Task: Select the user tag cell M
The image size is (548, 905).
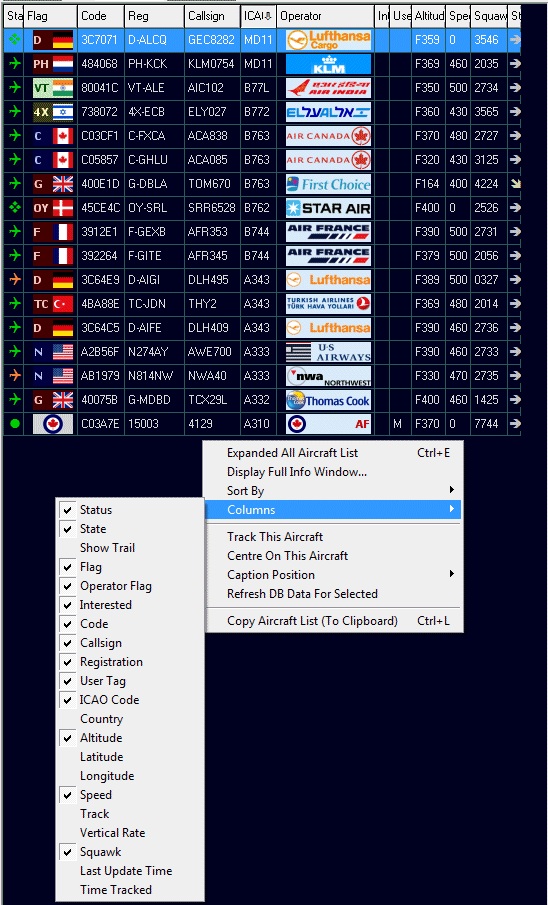Action: click(401, 424)
